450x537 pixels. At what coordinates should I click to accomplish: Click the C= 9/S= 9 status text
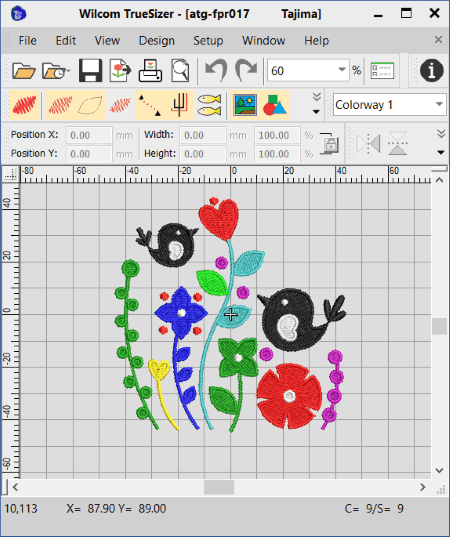(374, 508)
